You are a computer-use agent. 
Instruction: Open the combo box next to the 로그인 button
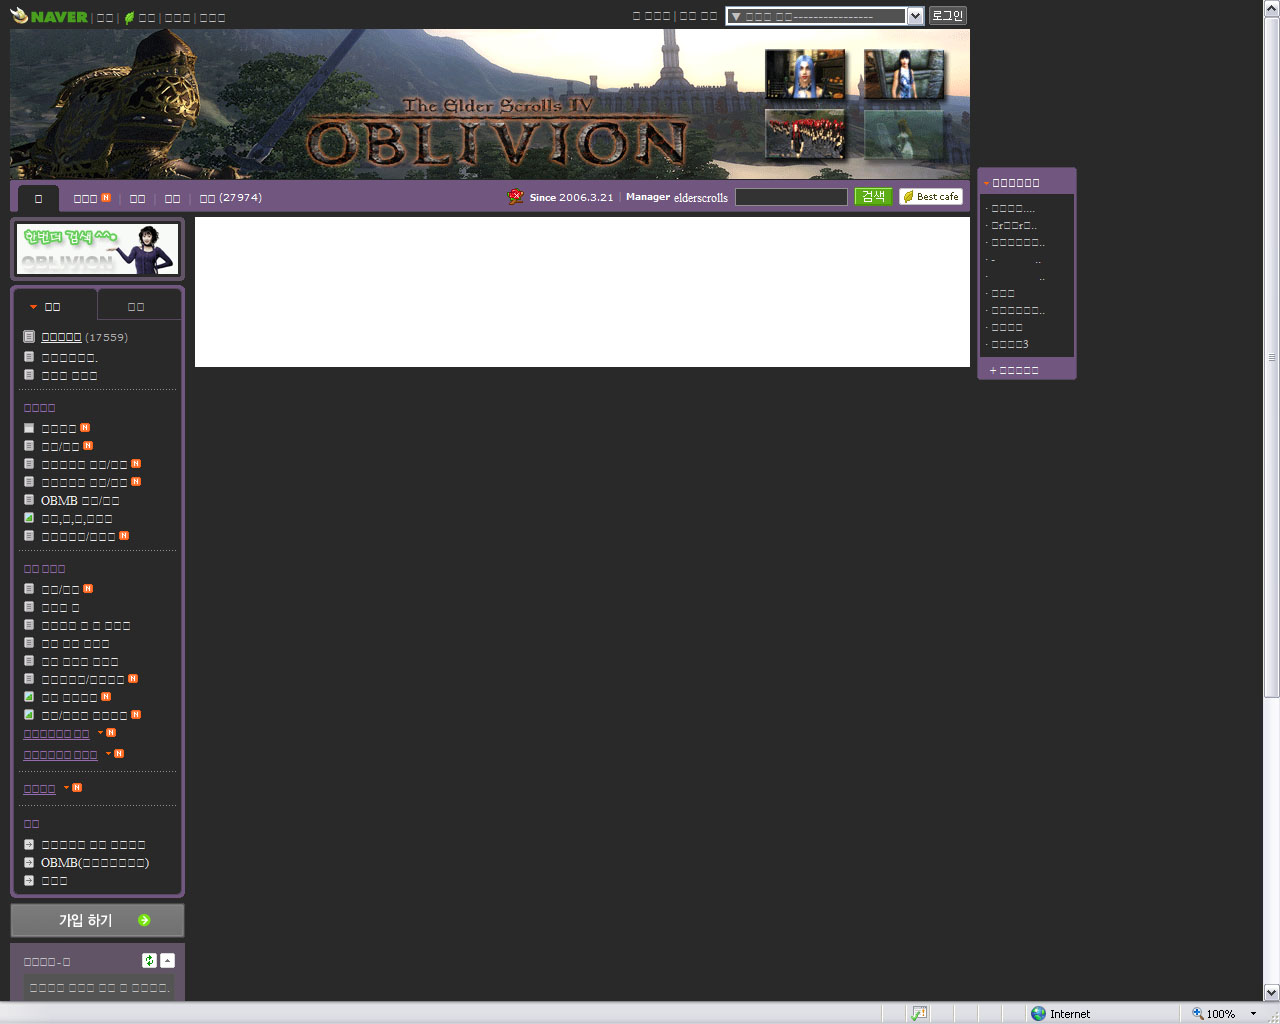coord(824,16)
